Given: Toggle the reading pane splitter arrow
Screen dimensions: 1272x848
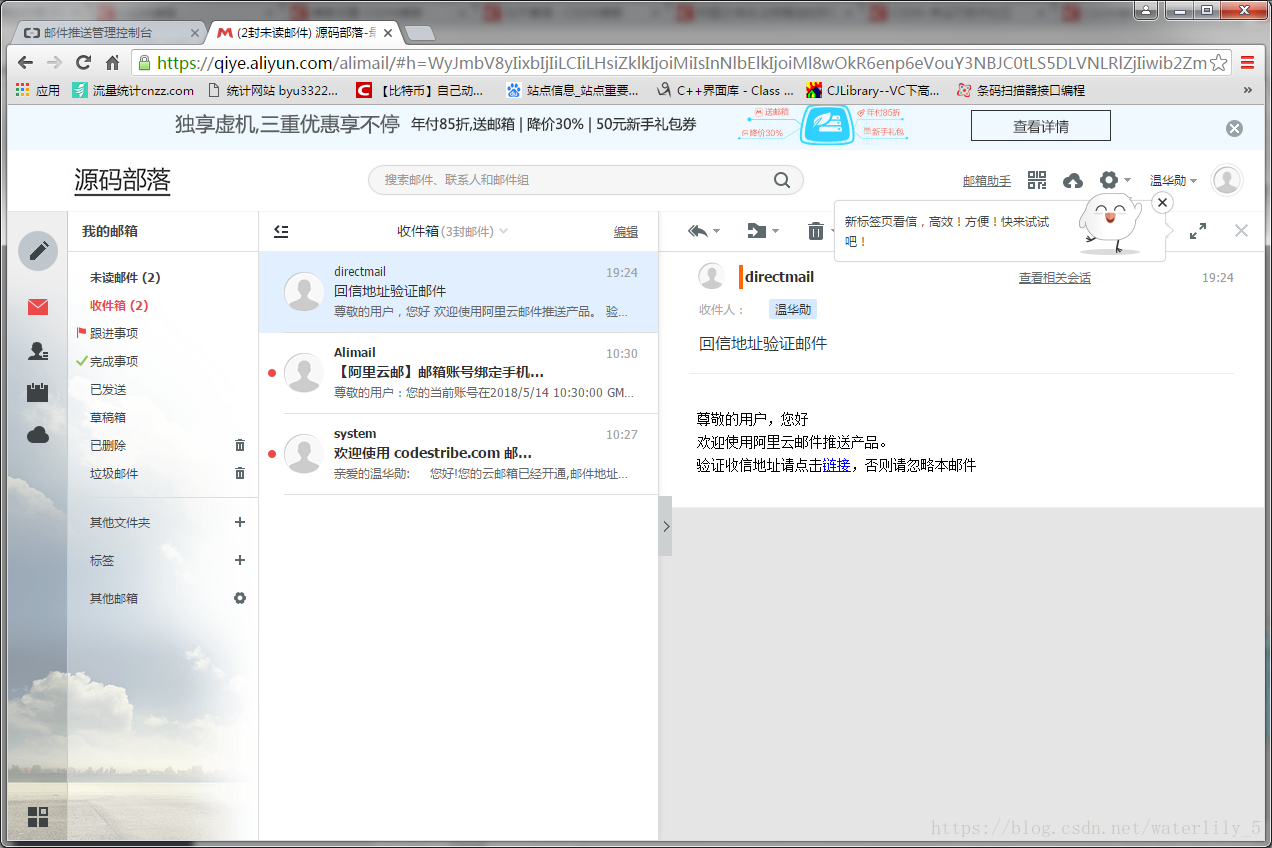Looking at the screenshot, I should pos(666,526).
